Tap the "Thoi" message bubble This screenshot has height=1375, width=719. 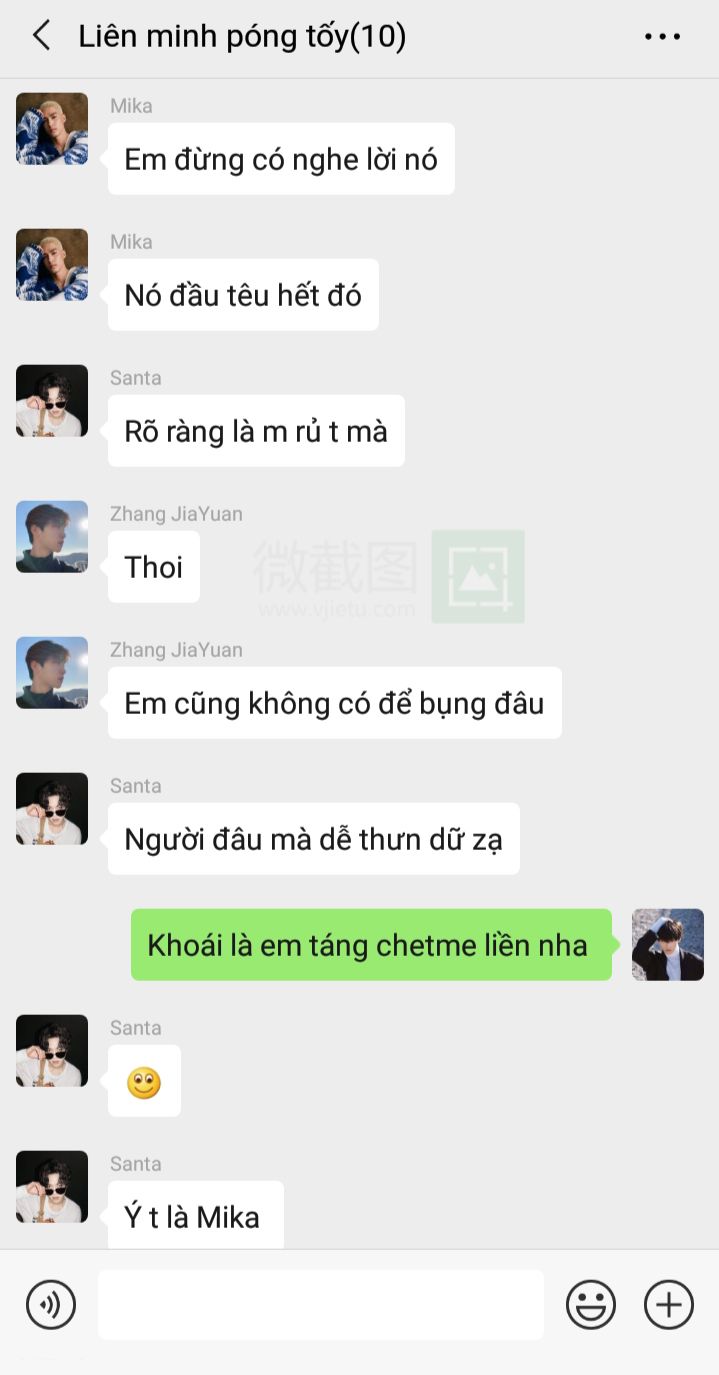[x=154, y=567]
